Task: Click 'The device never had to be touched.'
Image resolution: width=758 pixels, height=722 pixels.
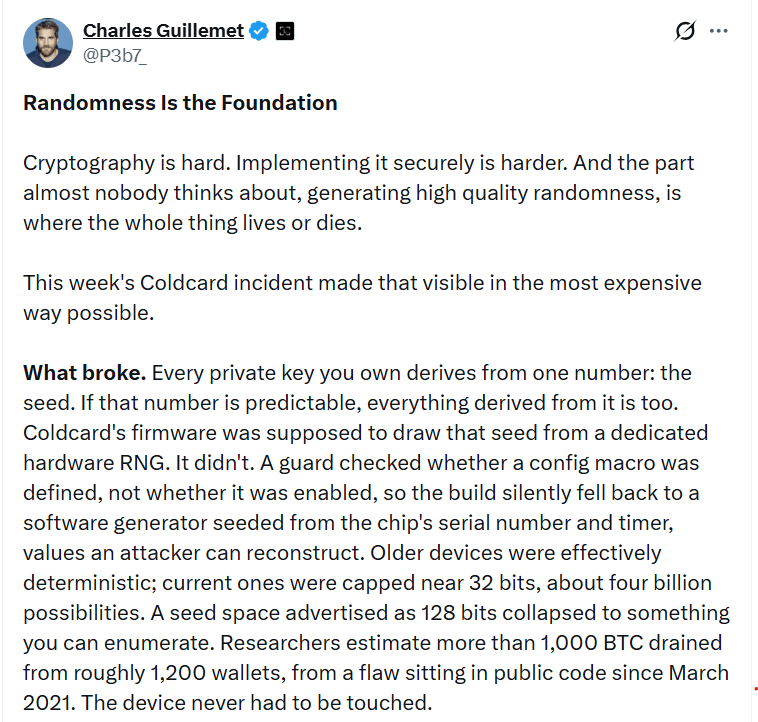Action: (256, 703)
